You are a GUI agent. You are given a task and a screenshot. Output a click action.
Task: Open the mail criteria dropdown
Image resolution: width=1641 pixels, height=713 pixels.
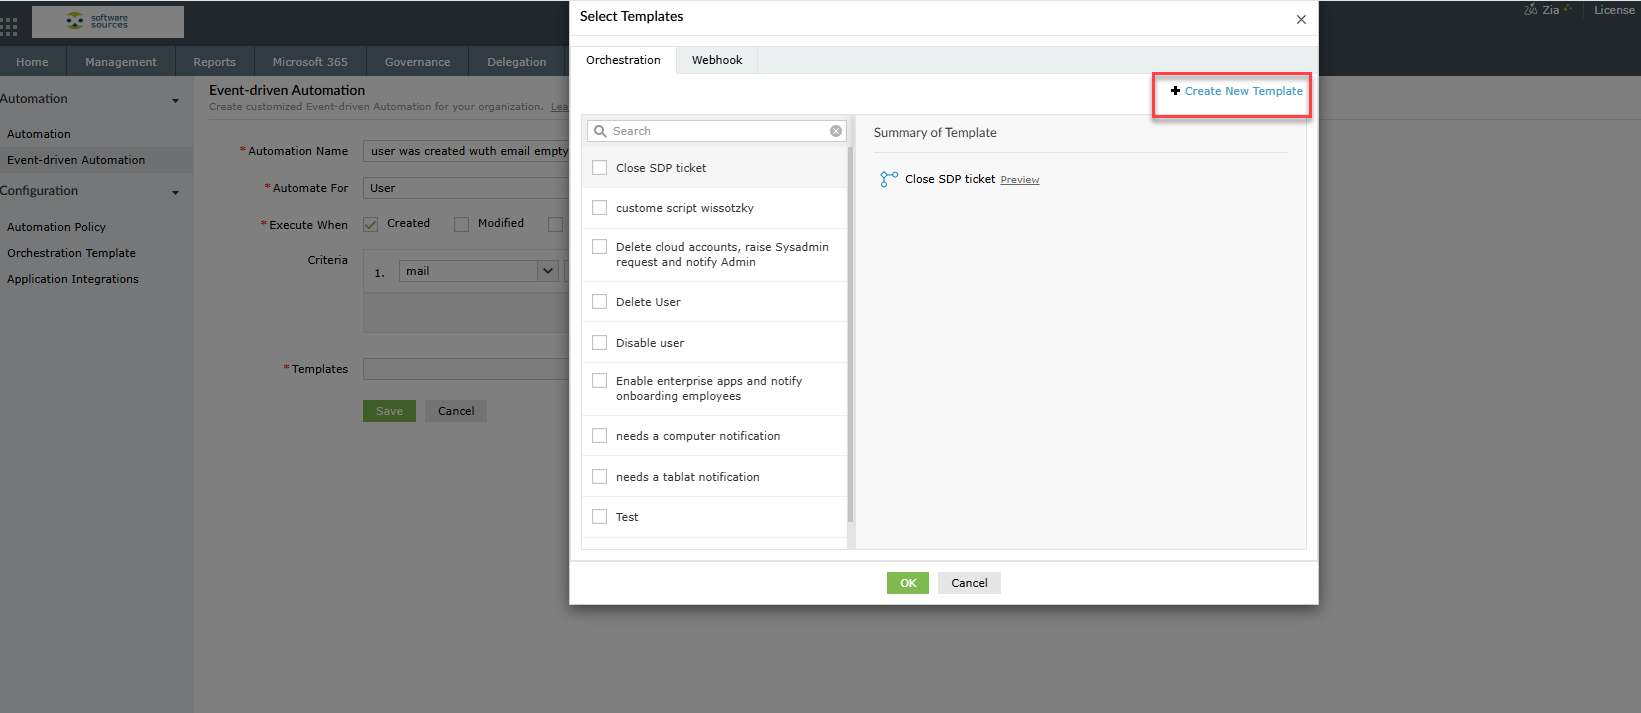pos(547,271)
